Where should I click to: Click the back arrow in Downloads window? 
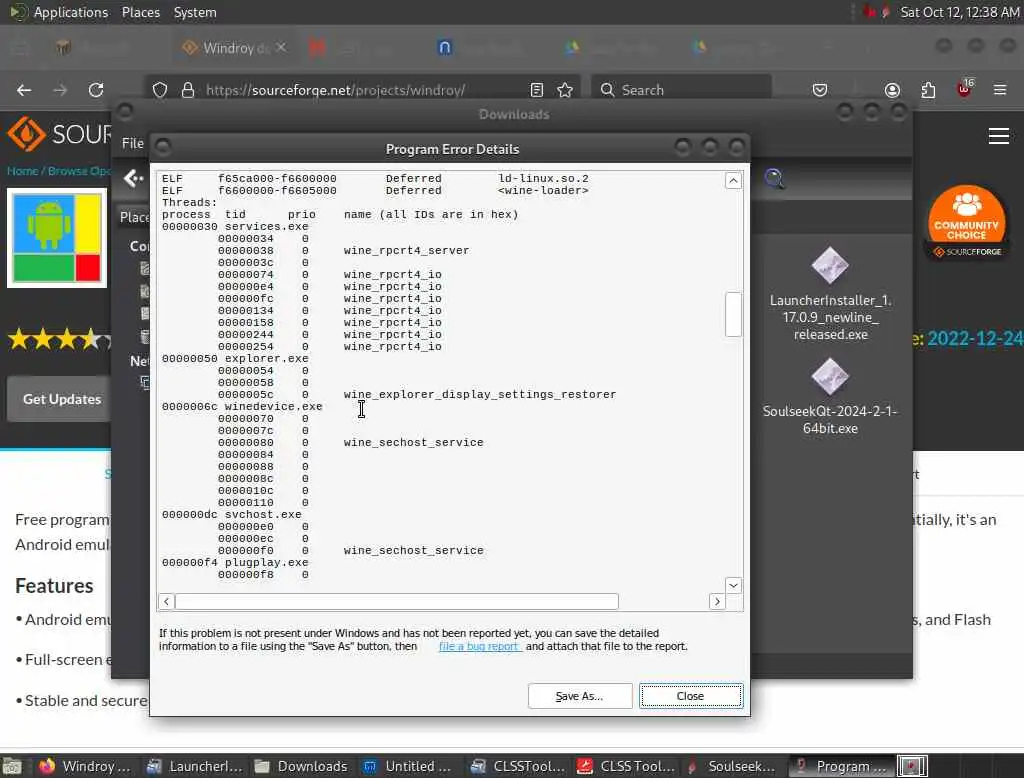click(133, 178)
